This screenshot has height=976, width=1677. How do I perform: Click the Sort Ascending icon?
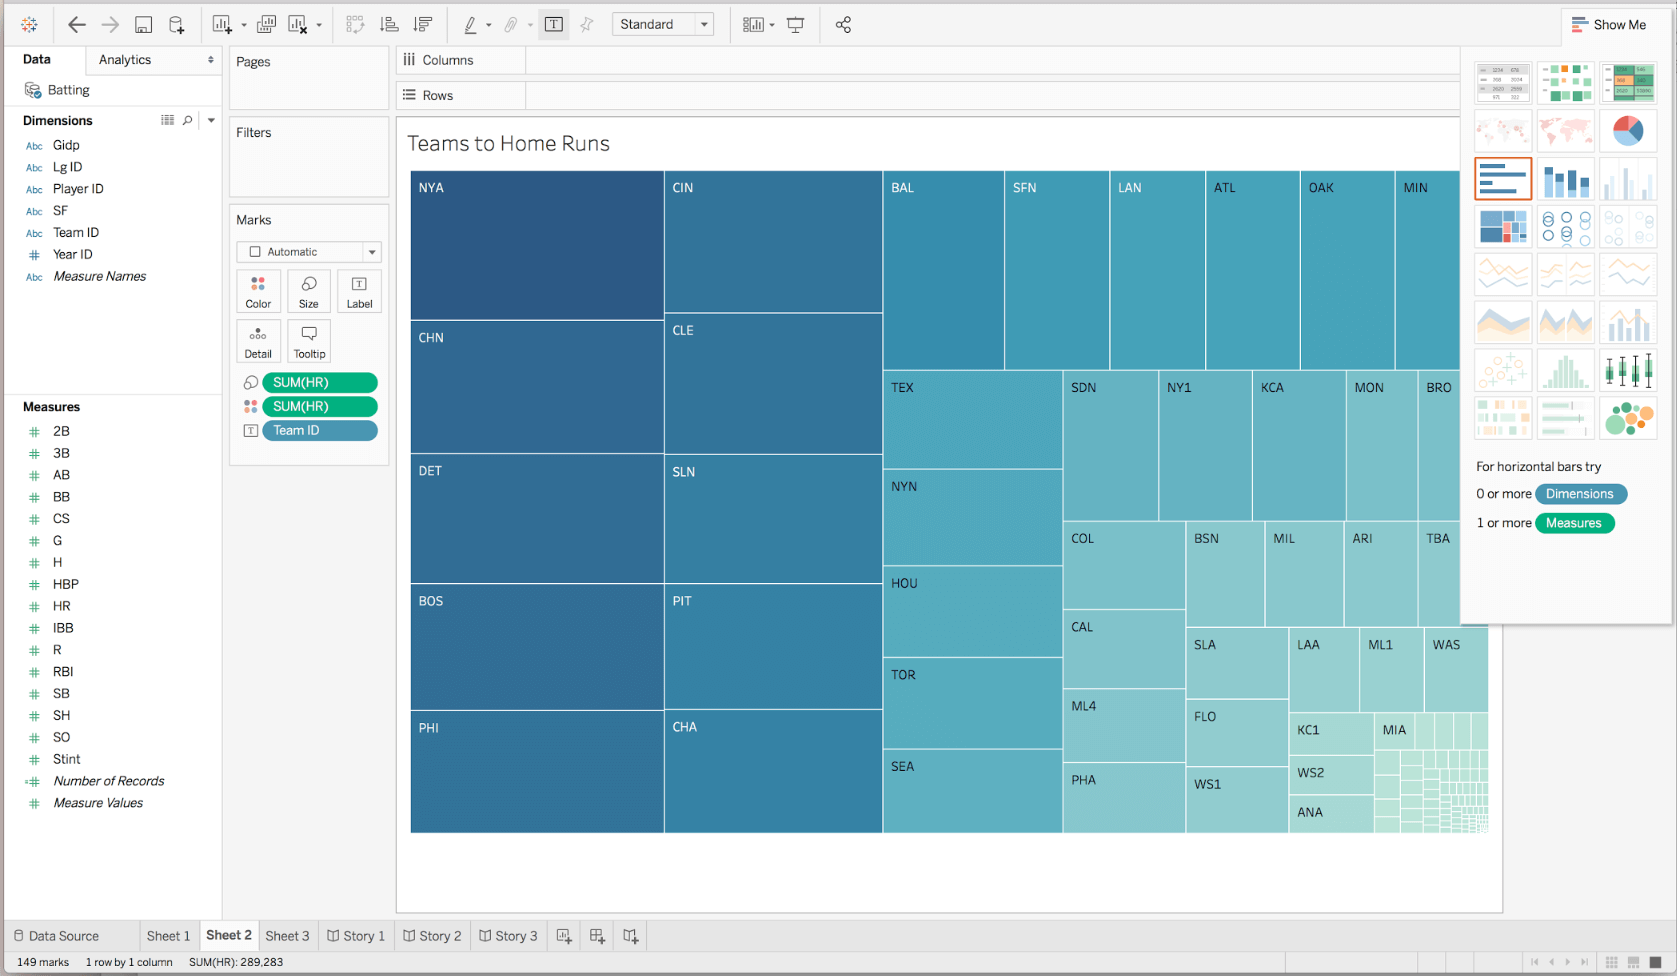click(x=390, y=24)
